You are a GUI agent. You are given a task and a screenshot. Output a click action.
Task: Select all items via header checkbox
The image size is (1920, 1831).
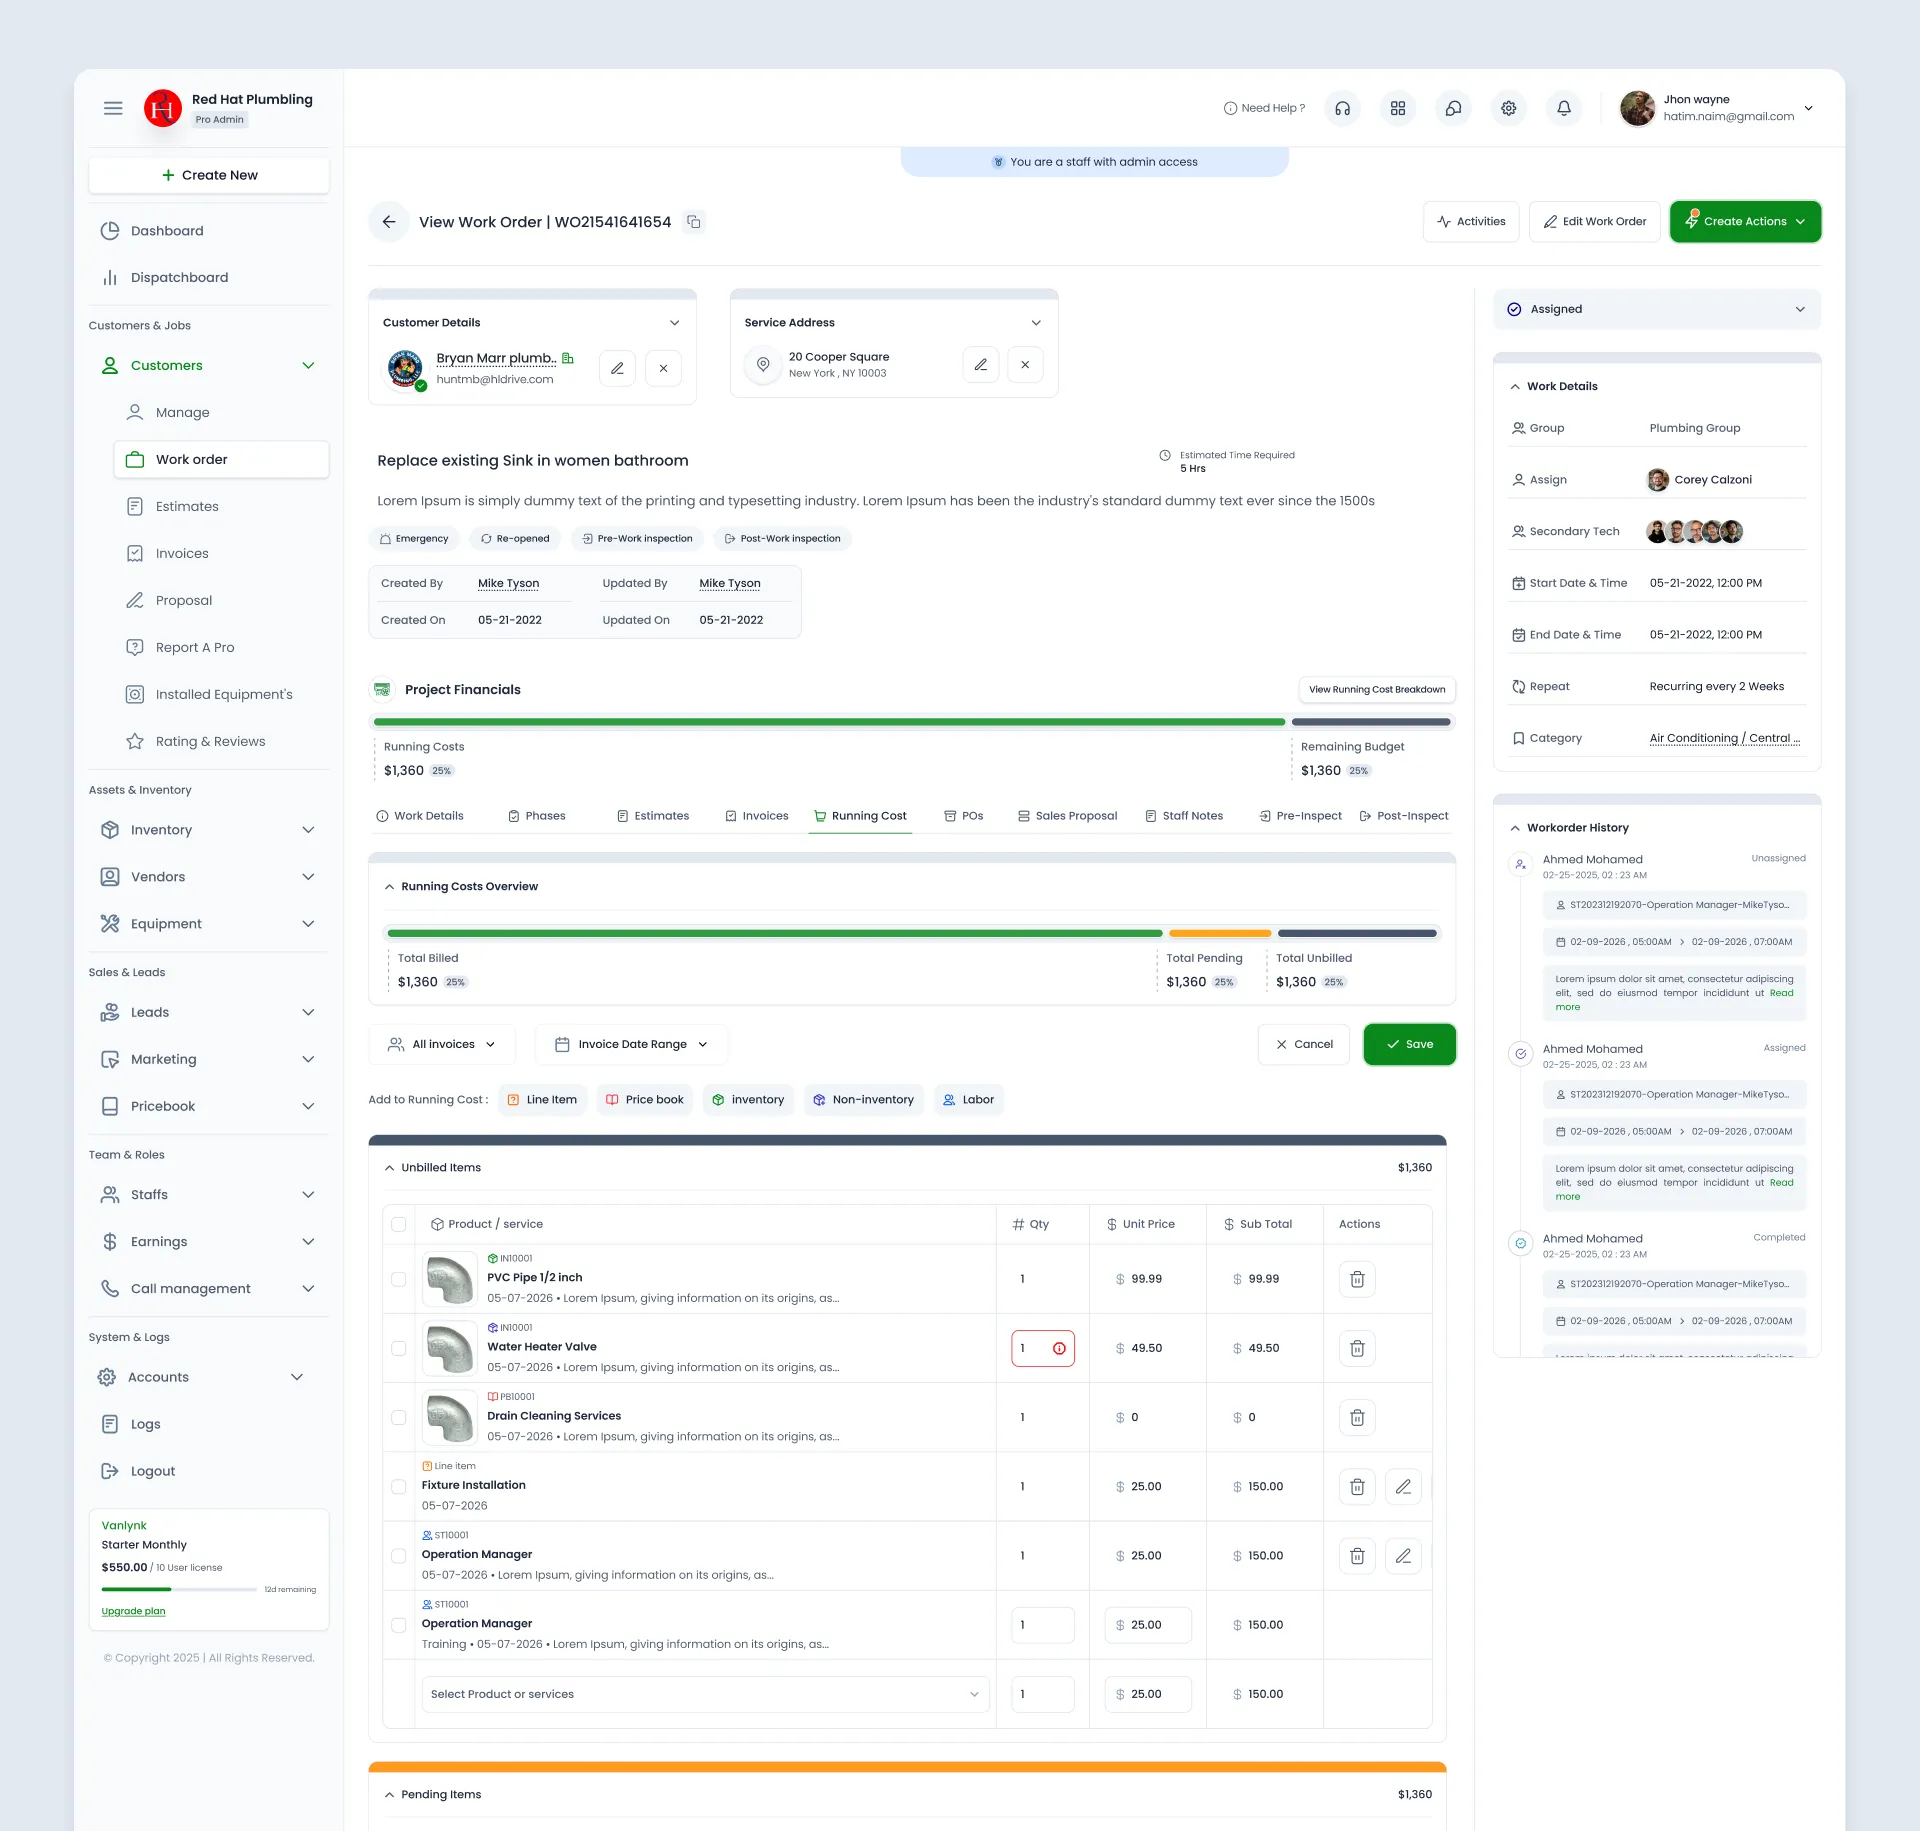[399, 1225]
